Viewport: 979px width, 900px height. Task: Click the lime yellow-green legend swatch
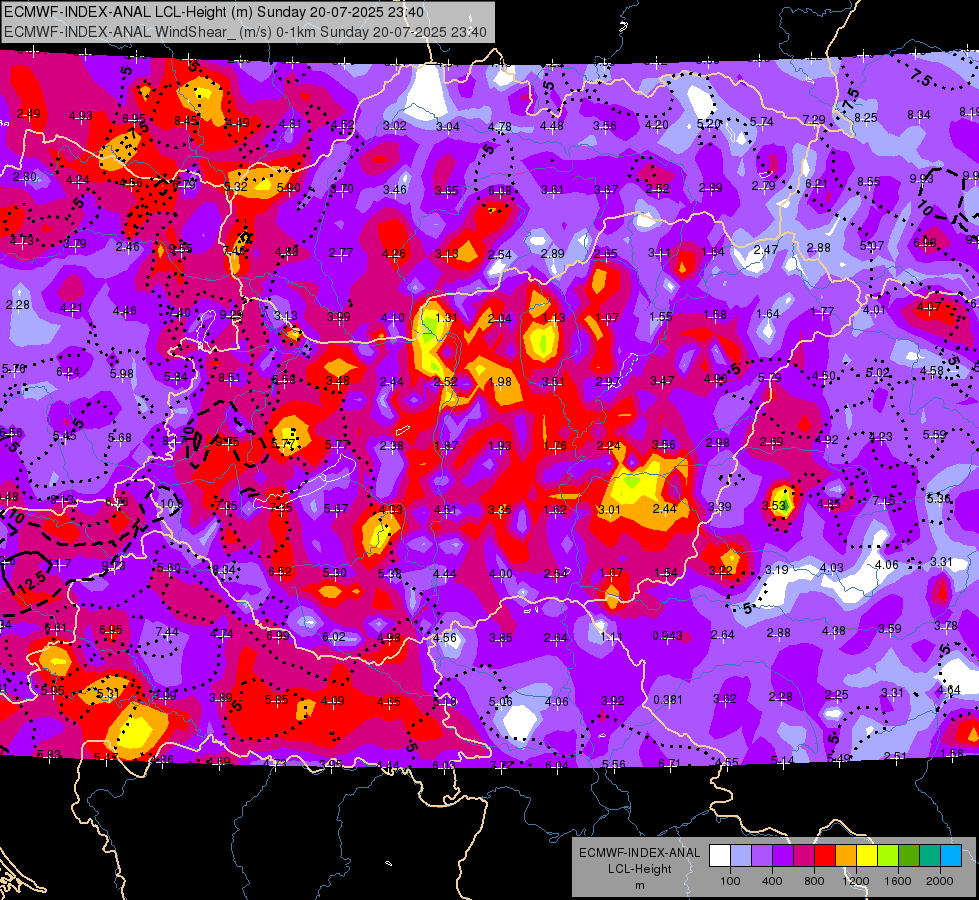click(887, 856)
